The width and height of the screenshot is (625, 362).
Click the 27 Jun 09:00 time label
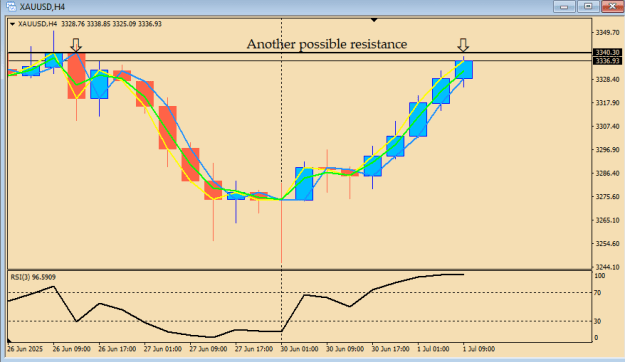click(x=208, y=349)
